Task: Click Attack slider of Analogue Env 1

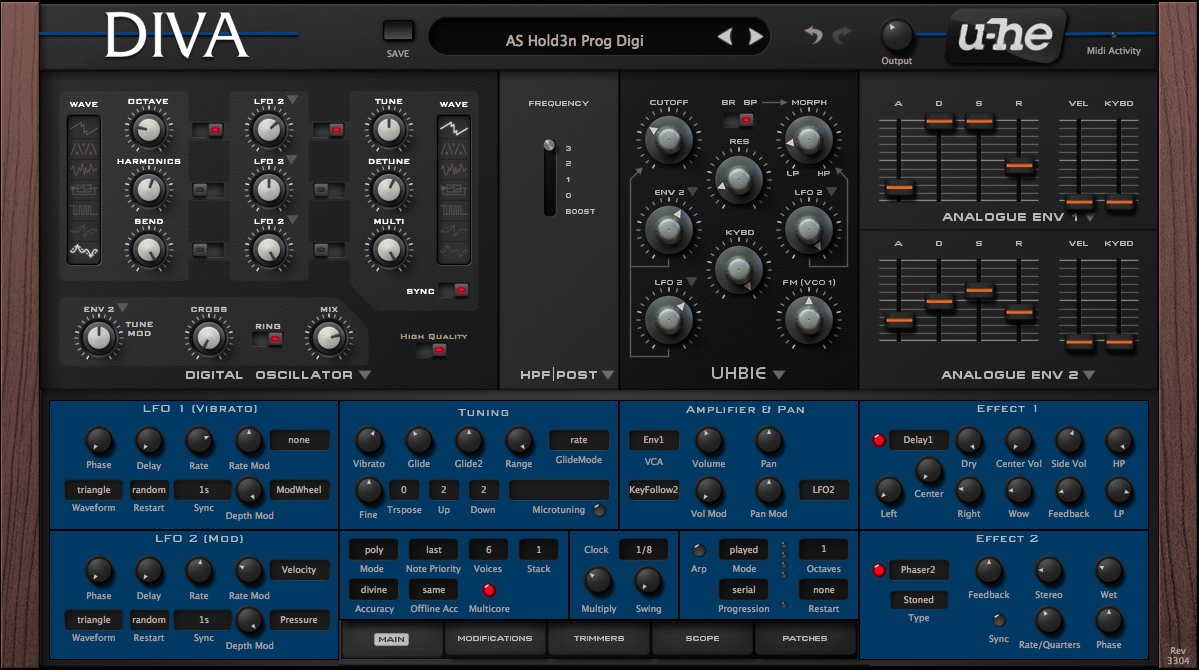Action: 899,187
